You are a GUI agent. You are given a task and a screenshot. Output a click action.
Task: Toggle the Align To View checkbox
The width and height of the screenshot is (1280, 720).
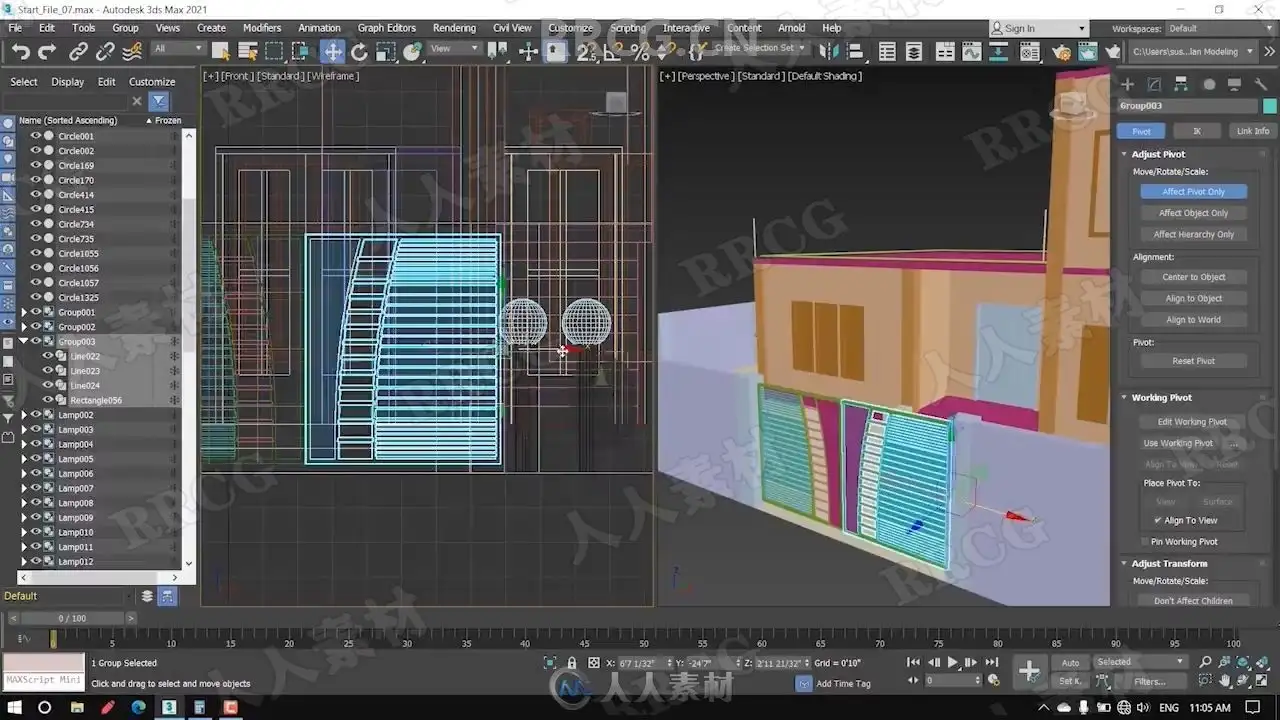tap(1157, 520)
